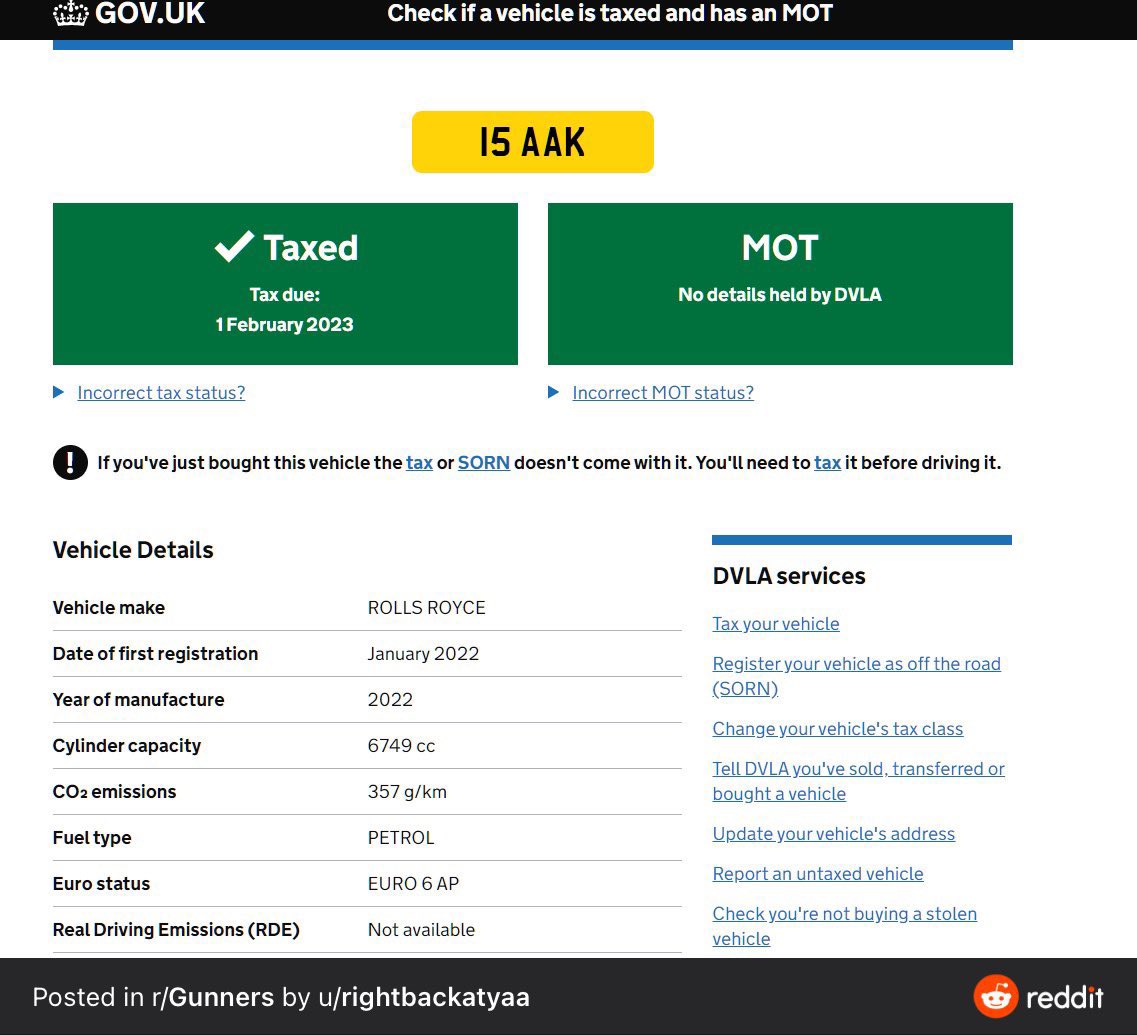
Task: Click the first tax link in warning
Action: [419, 463]
